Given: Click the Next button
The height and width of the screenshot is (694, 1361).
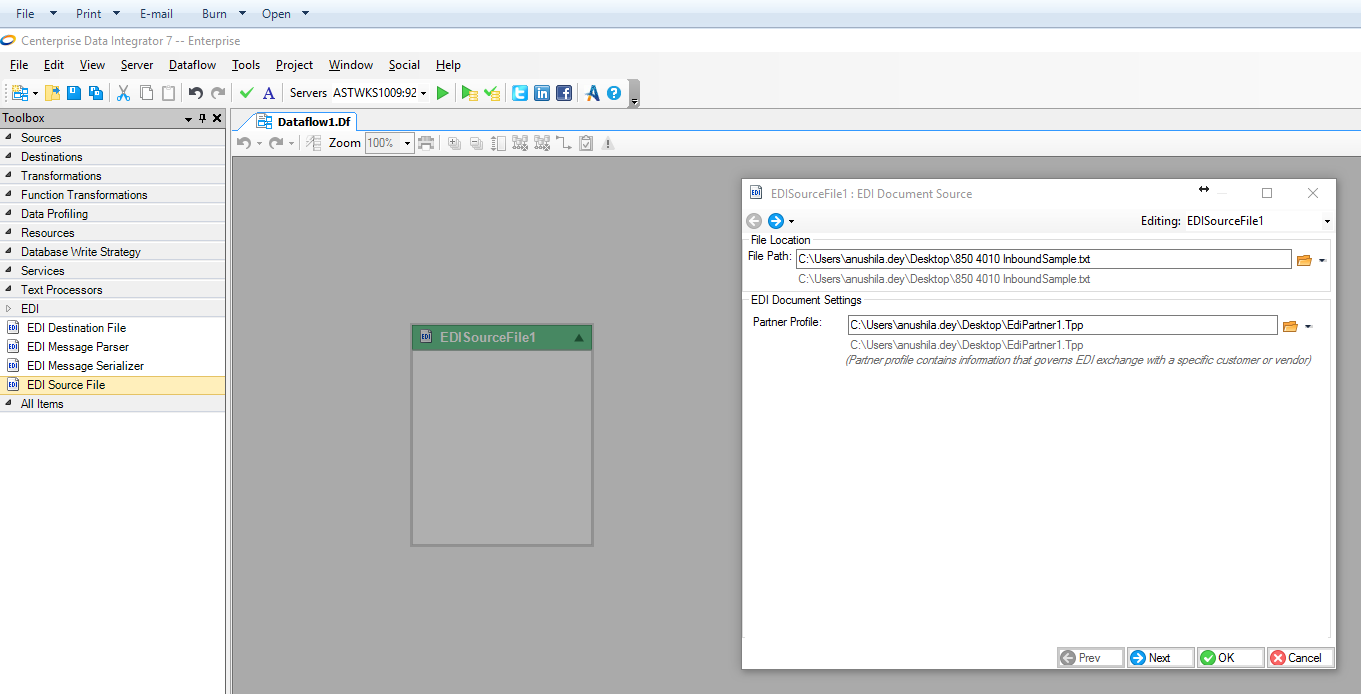Looking at the screenshot, I should click(x=1160, y=658).
